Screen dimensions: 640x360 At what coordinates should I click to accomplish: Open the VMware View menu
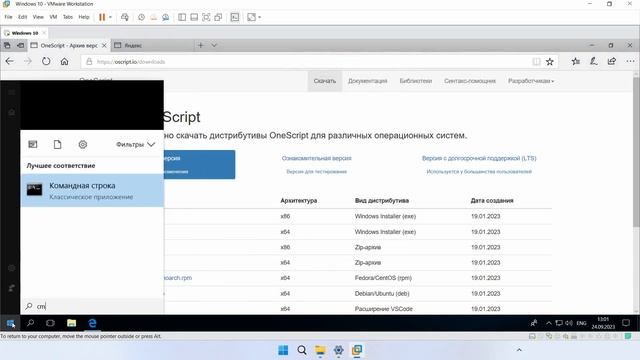(x=38, y=17)
